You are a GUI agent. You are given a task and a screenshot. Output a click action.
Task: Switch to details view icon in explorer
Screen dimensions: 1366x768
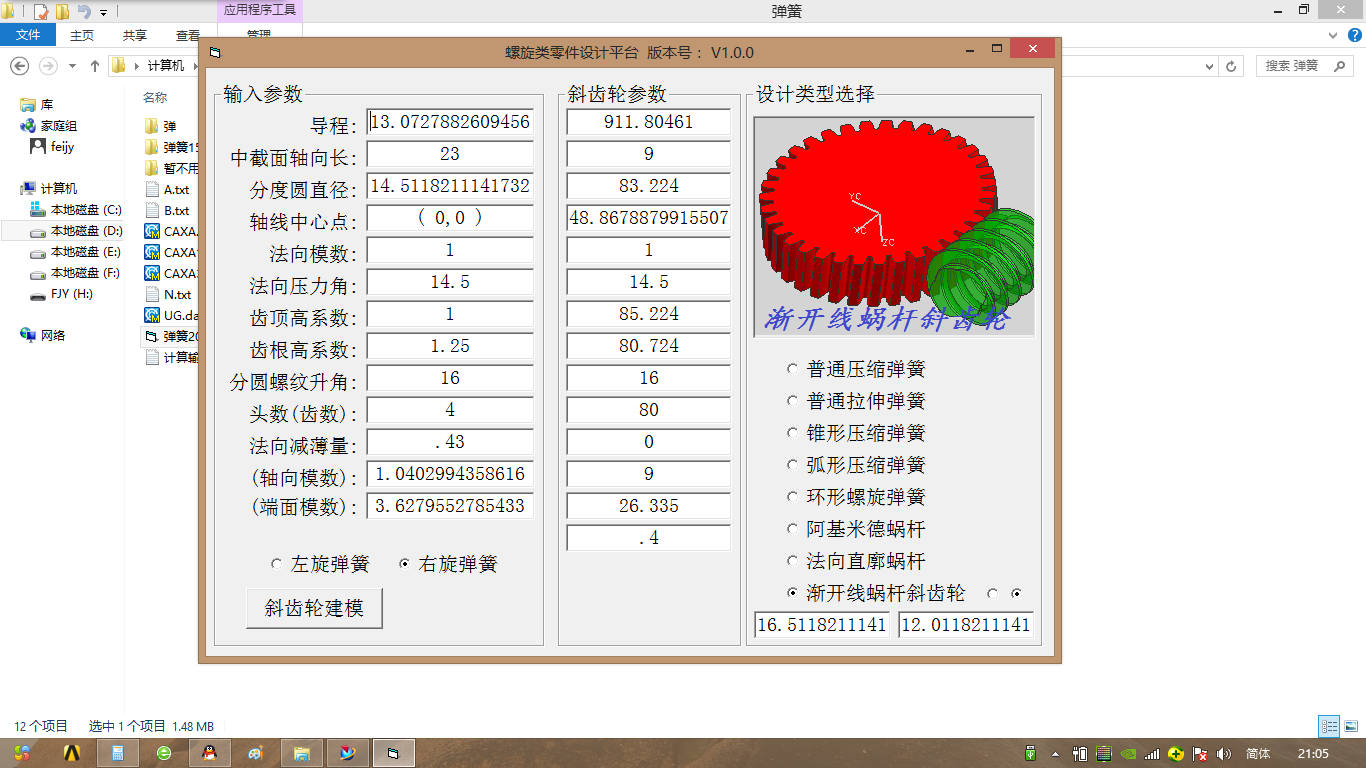1329,726
